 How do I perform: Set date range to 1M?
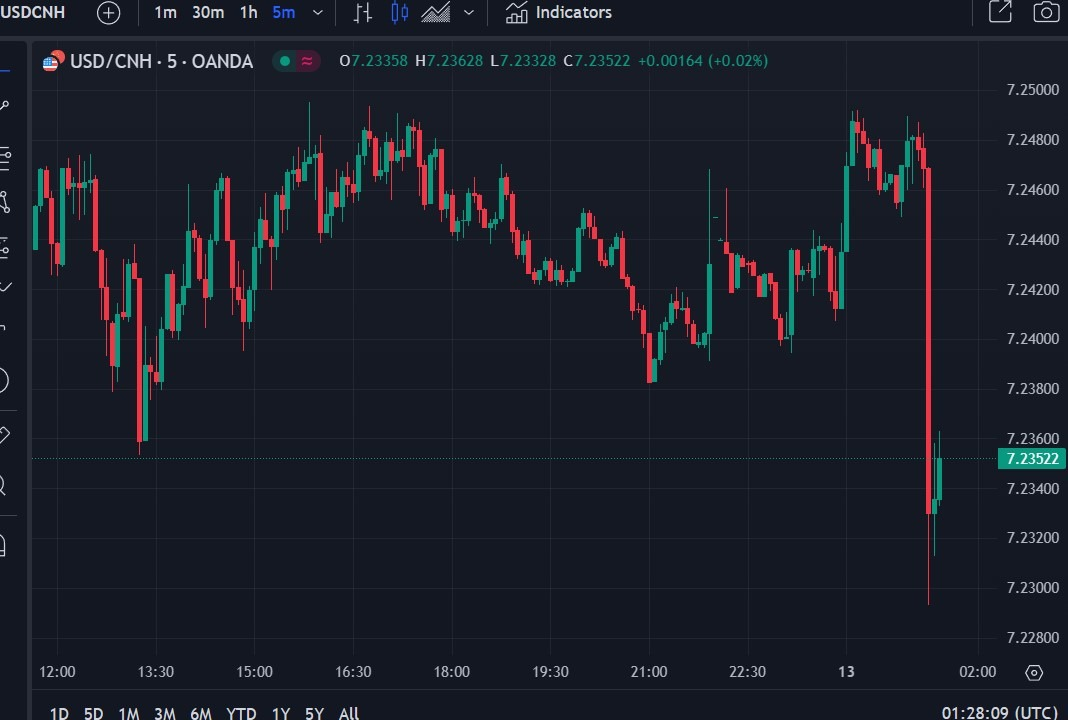point(129,713)
